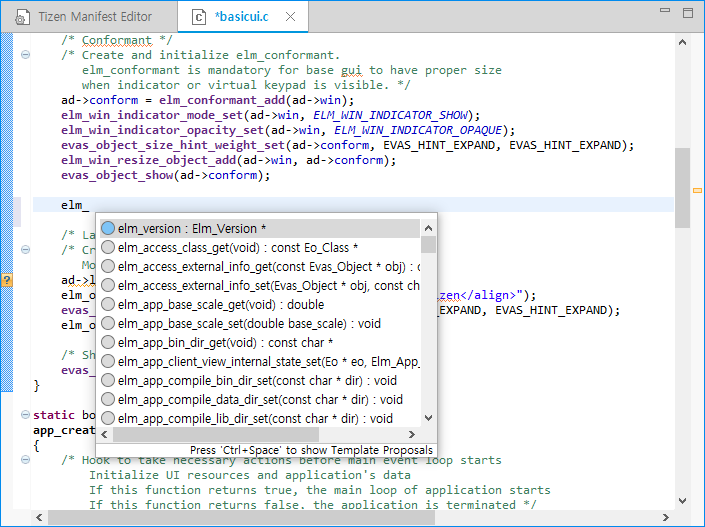
Task: Click the warning marker in the left gutter
Action: pos(7,281)
